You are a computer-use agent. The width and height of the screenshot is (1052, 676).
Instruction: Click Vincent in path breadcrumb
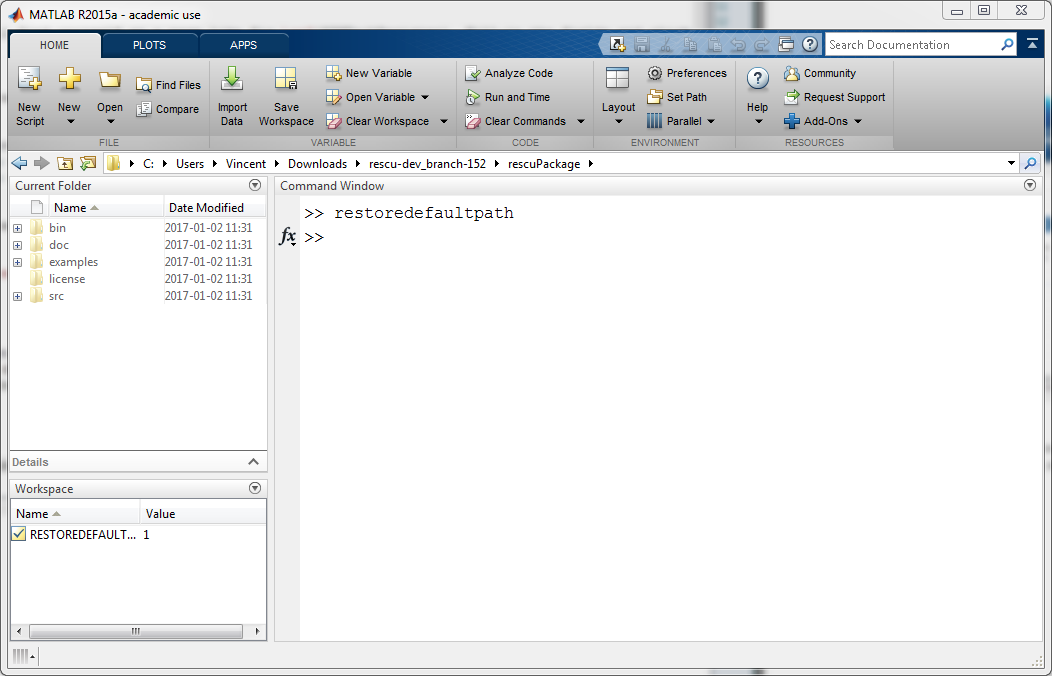pyautogui.click(x=246, y=164)
